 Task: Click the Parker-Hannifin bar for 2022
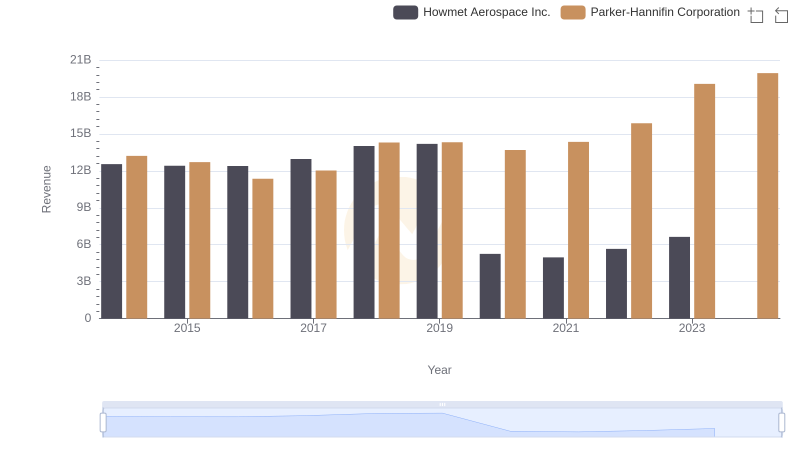641,221
